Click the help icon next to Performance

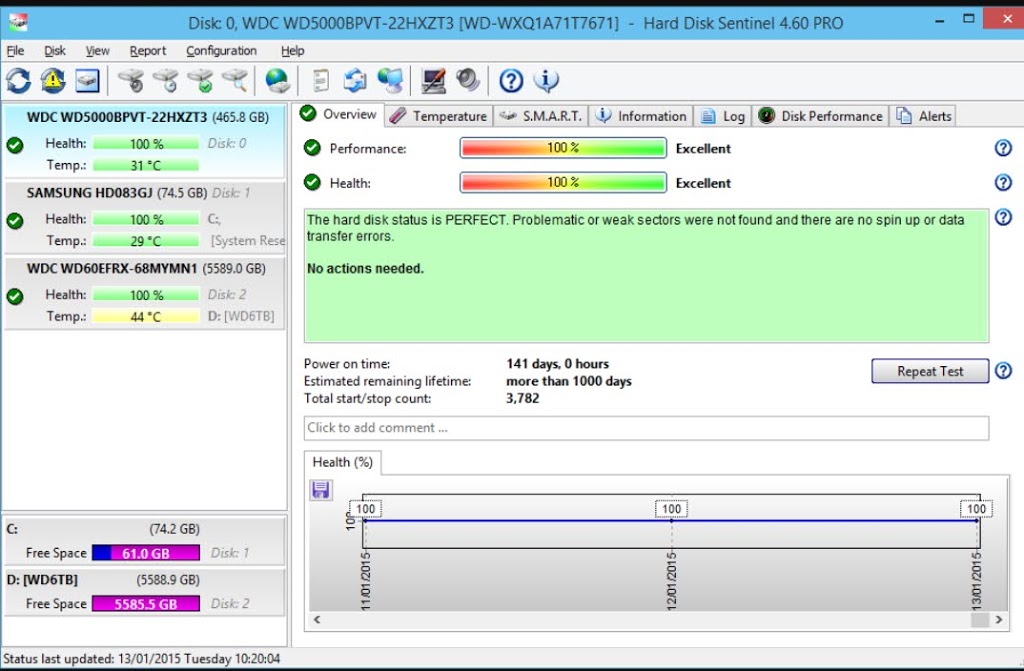coord(1003,148)
